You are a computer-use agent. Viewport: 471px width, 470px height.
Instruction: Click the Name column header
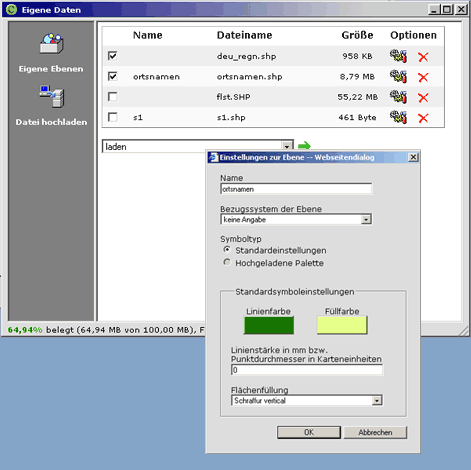pos(148,35)
